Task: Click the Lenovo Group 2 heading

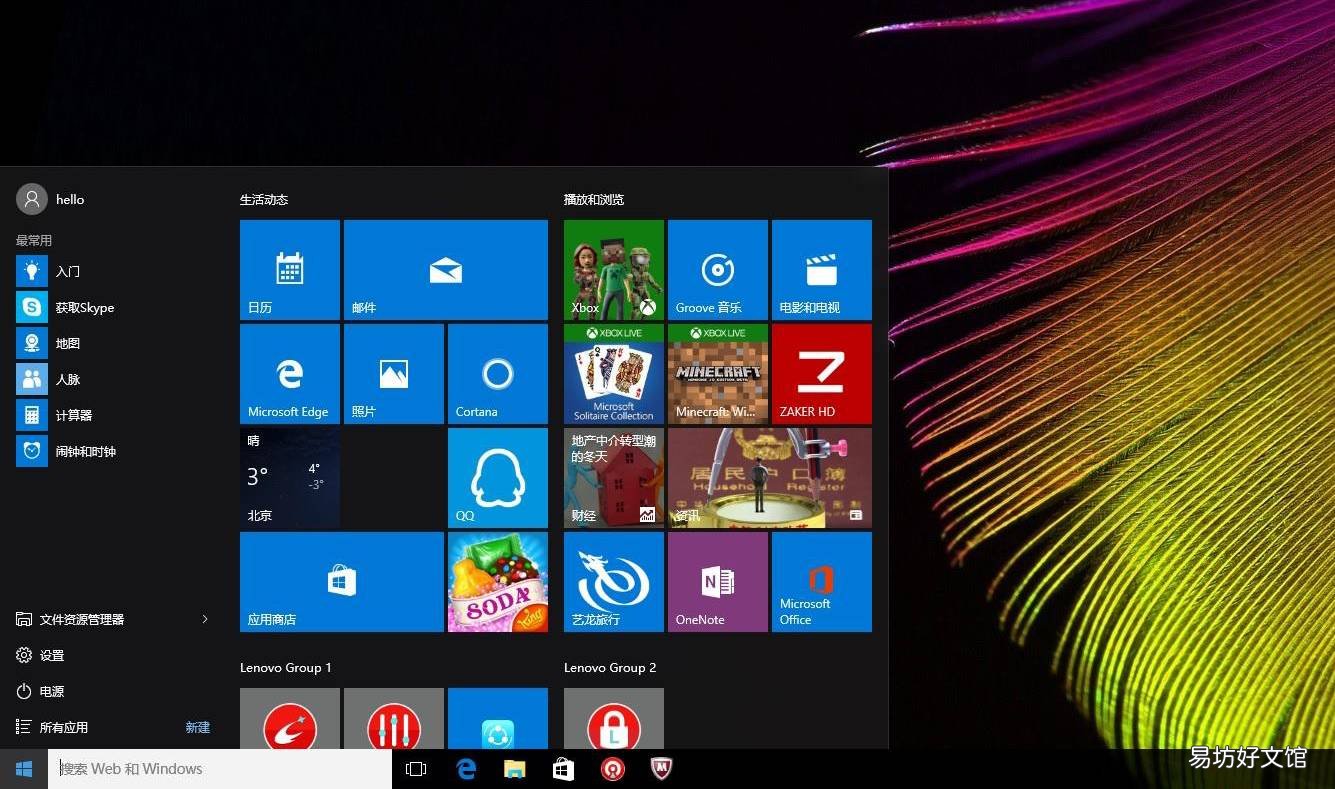Action: coord(610,667)
